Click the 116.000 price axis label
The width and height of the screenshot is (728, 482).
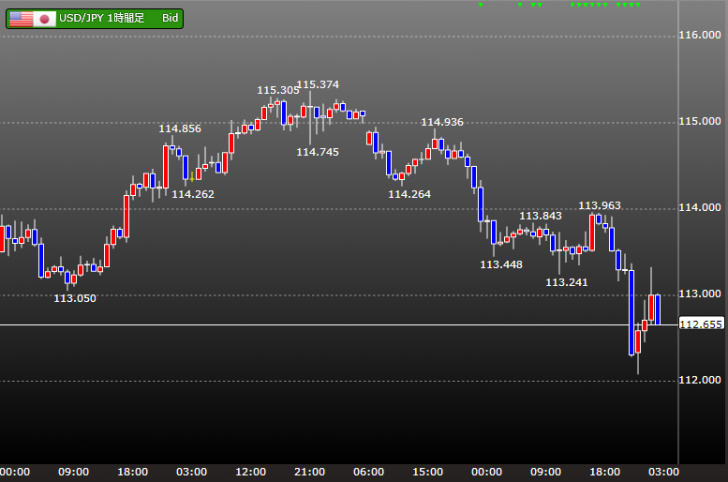(x=701, y=36)
